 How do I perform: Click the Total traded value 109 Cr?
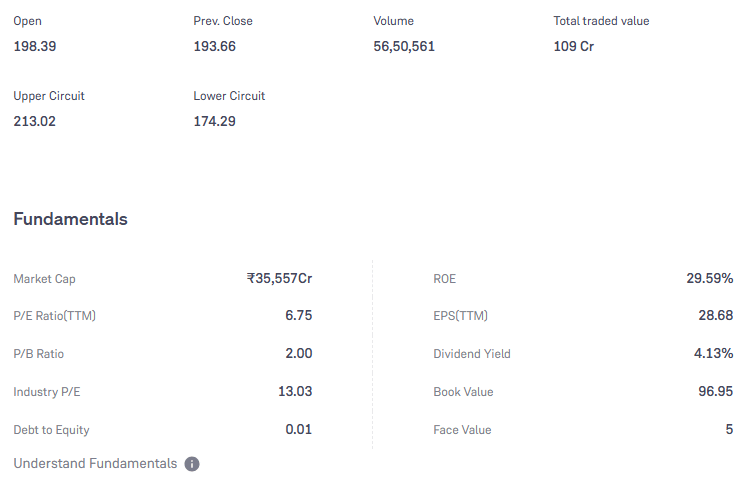574,47
